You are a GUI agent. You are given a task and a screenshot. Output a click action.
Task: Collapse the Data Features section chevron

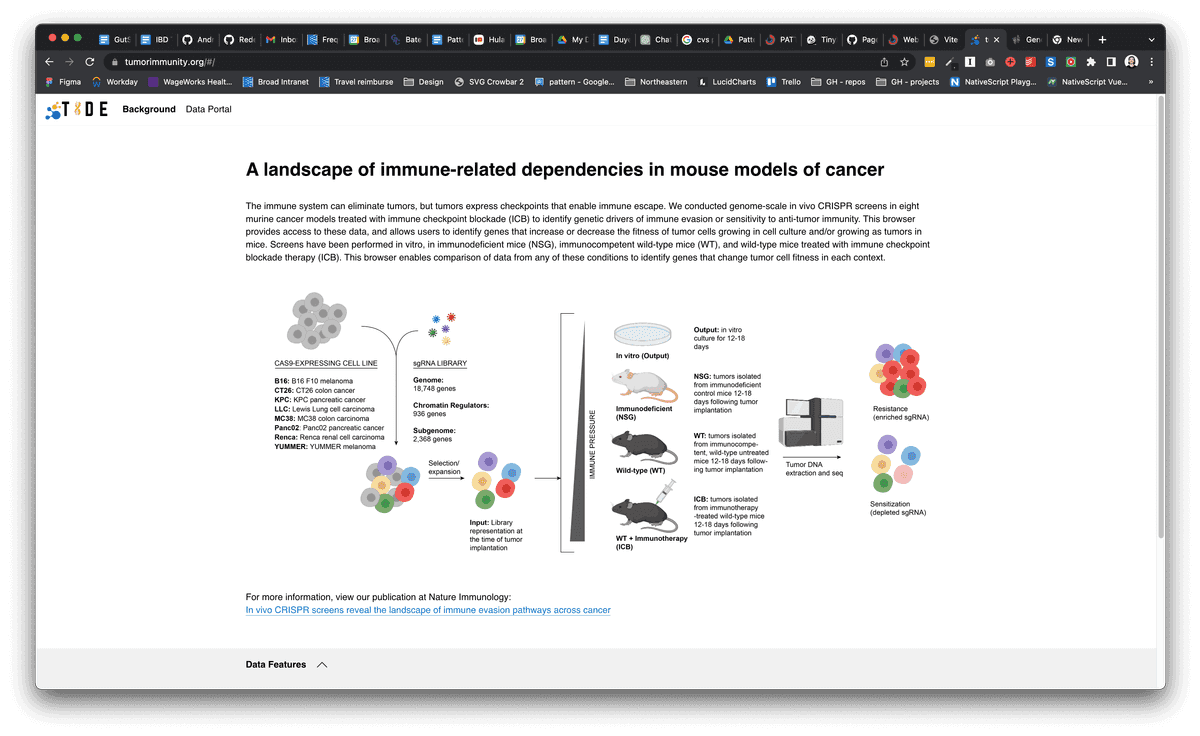pyautogui.click(x=322, y=665)
